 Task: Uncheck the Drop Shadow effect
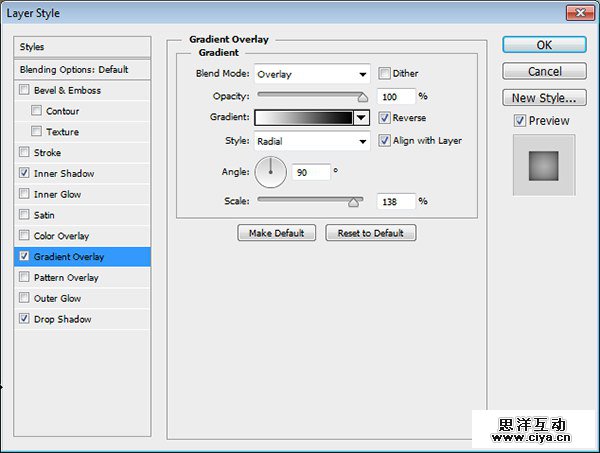(24, 320)
